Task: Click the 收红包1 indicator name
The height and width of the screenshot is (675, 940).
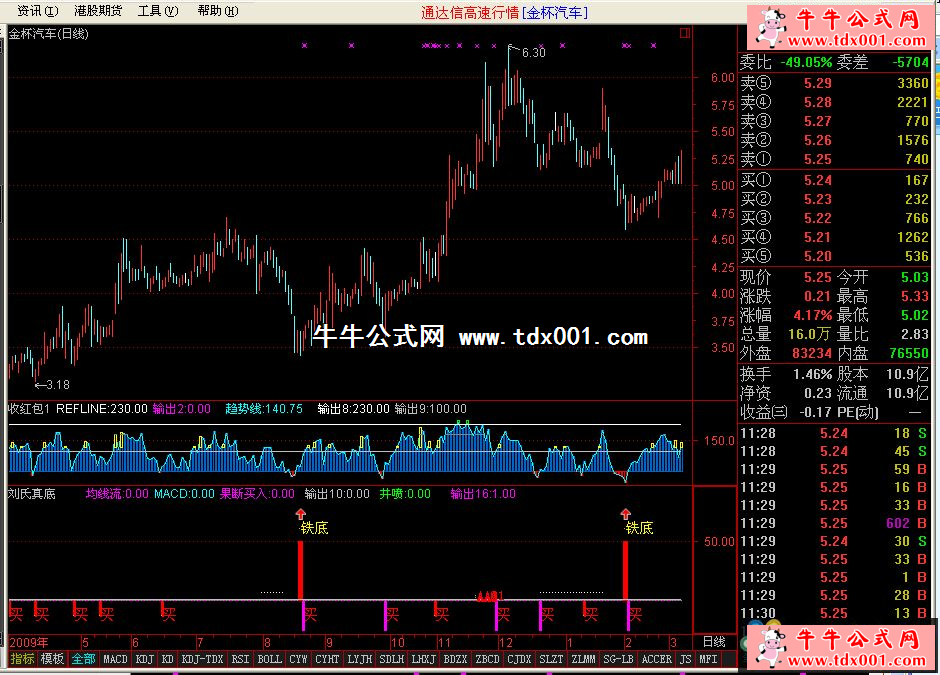Action: tap(29, 409)
